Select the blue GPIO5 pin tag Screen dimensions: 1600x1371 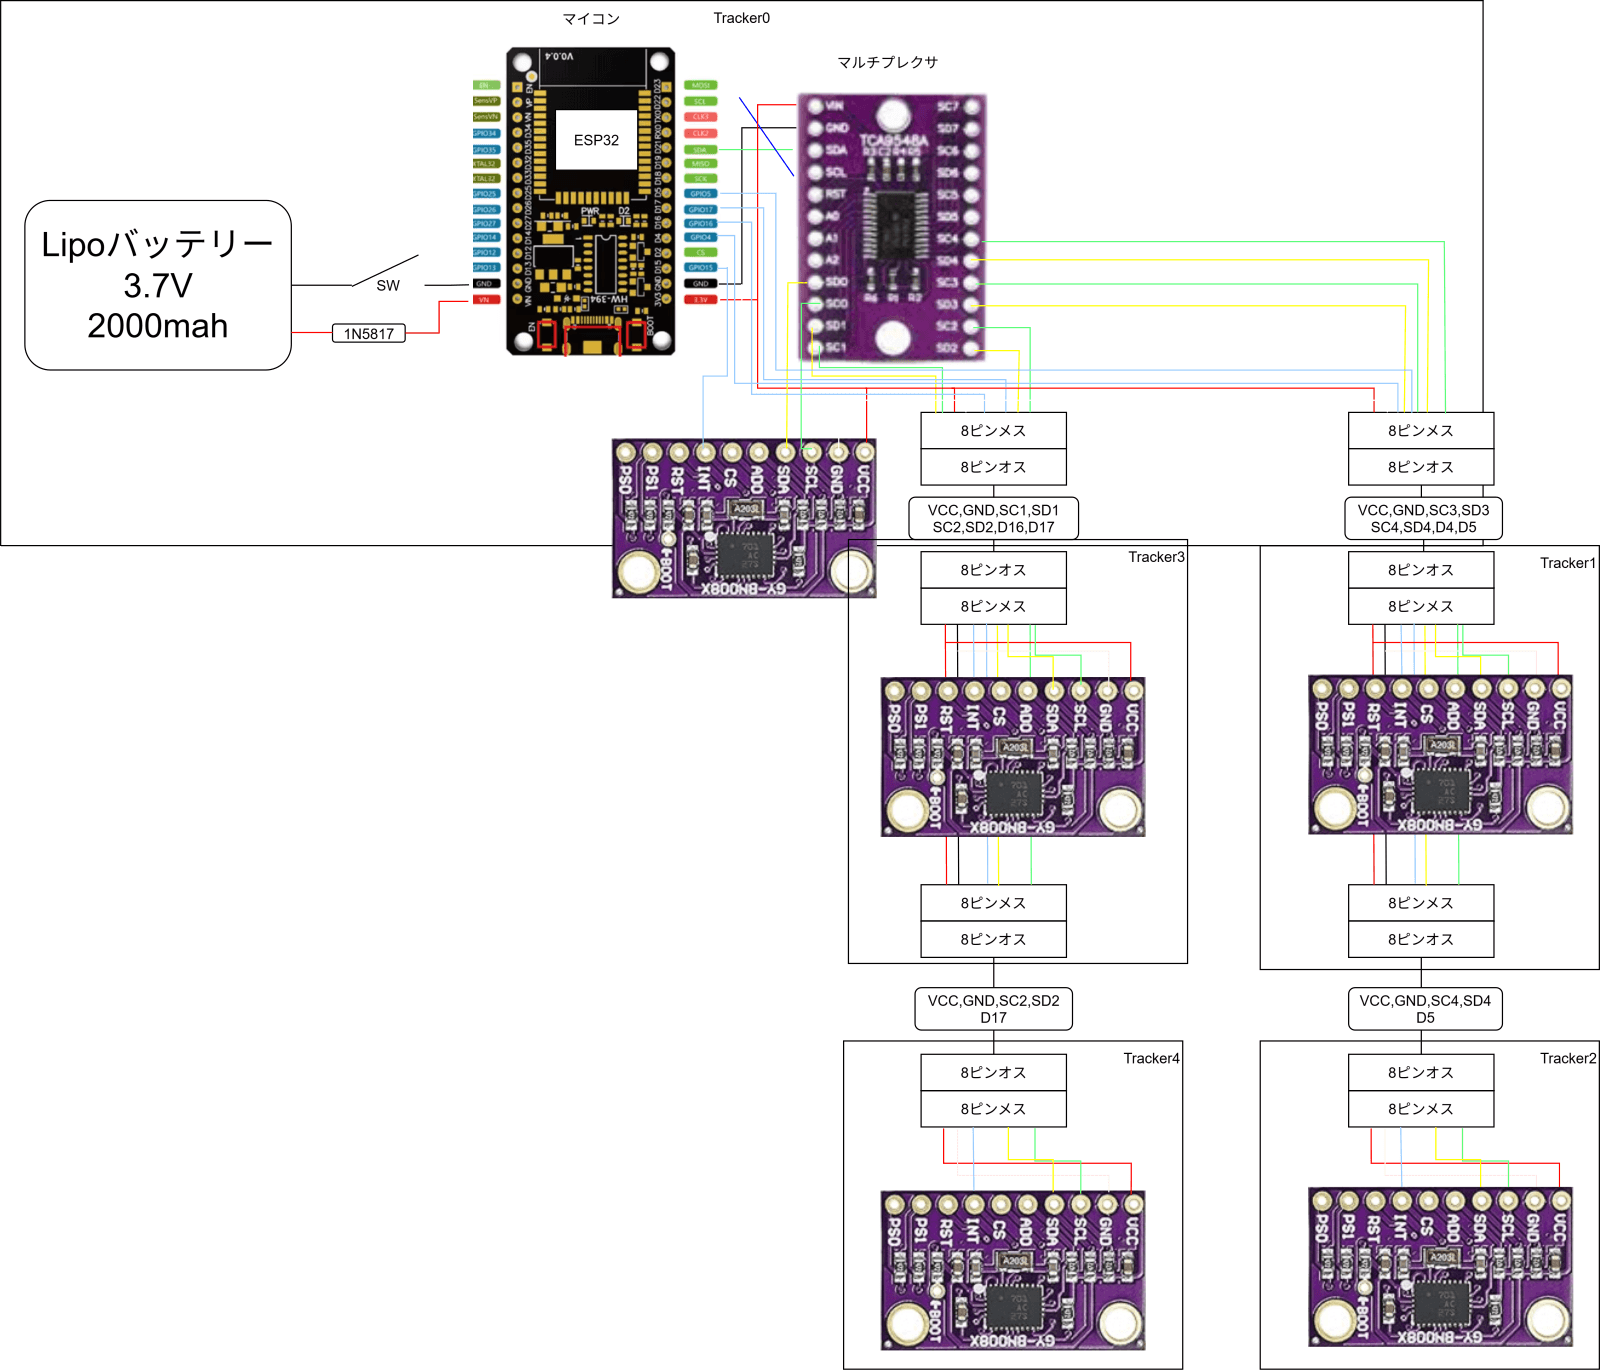(700, 194)
